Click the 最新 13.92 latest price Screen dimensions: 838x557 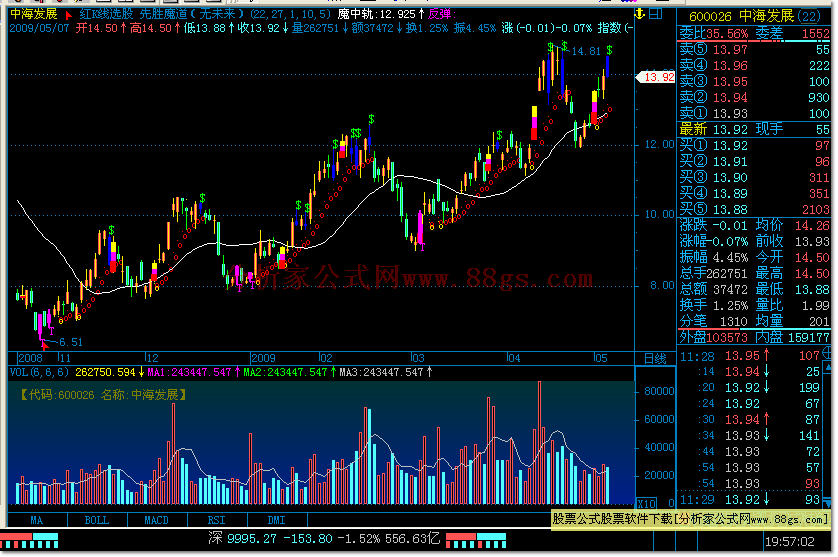714,129
